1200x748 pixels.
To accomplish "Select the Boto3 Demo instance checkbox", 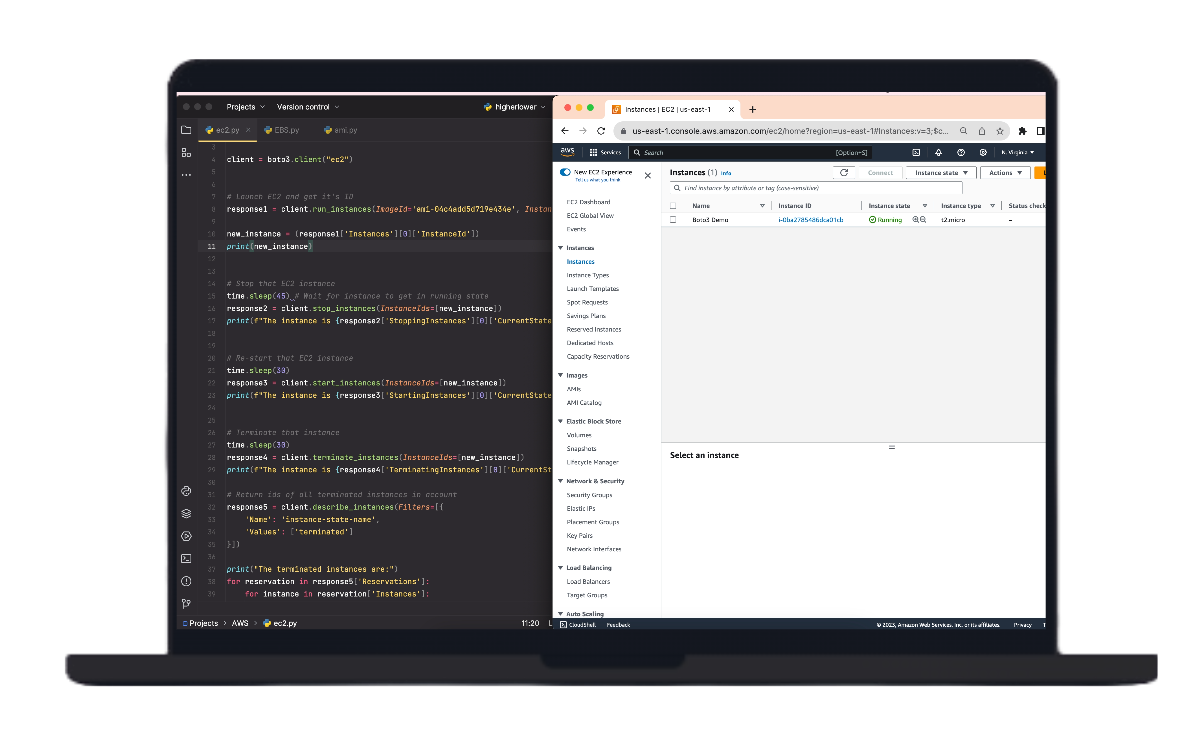I will coord(673,219).
